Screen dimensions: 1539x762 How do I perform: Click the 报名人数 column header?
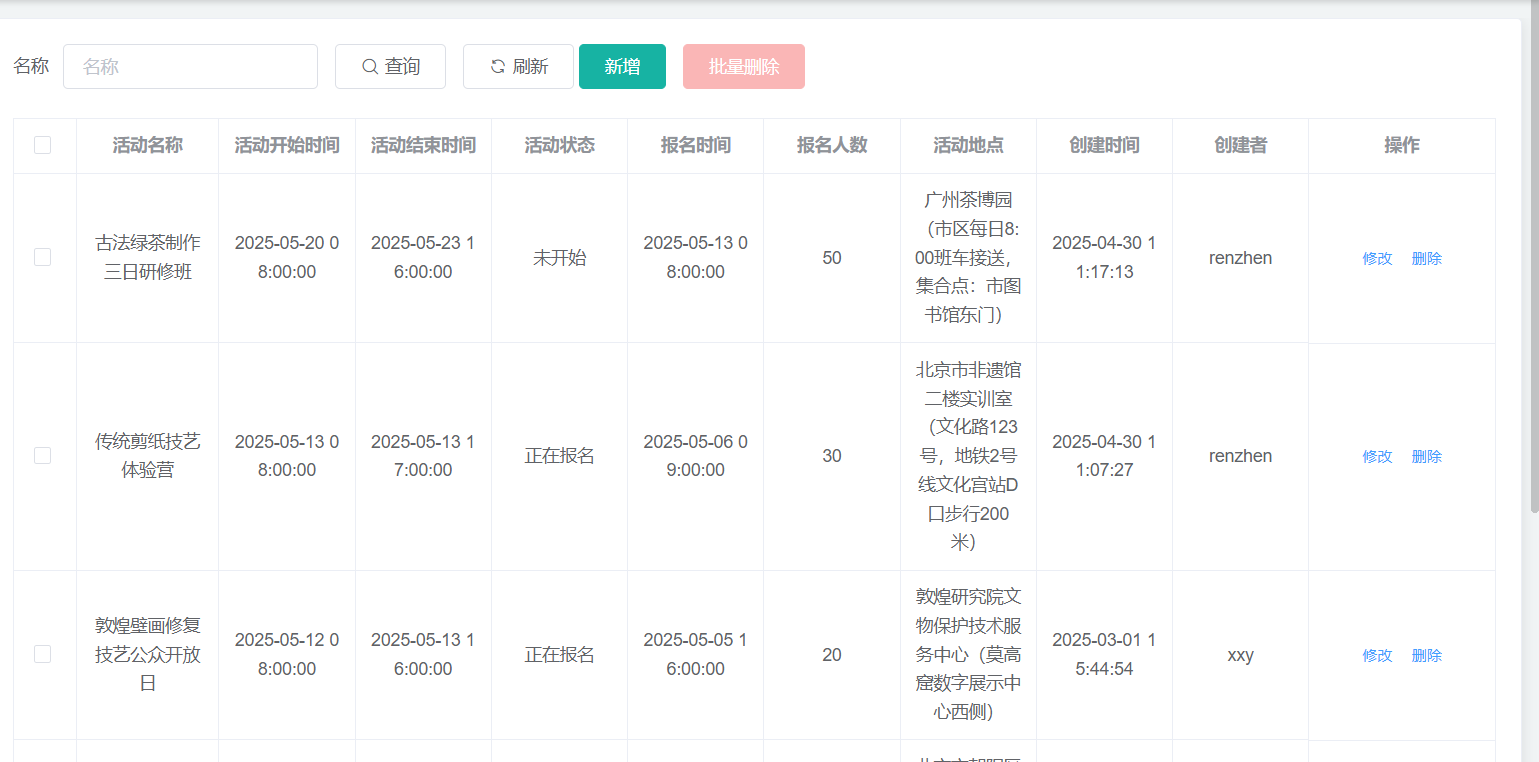tap(832, 145)
